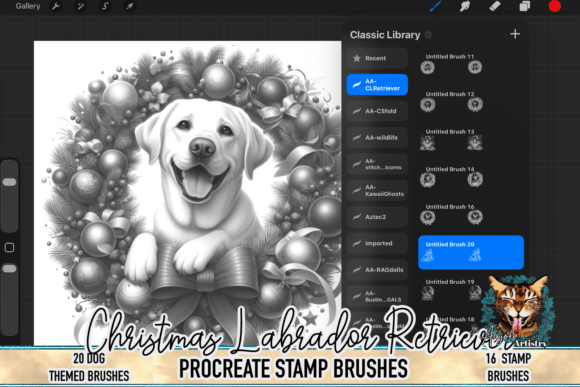Screen dimensions: 580x387
Task: Select the Selection S-shaped tool
Action: click(x=105, y=6)
